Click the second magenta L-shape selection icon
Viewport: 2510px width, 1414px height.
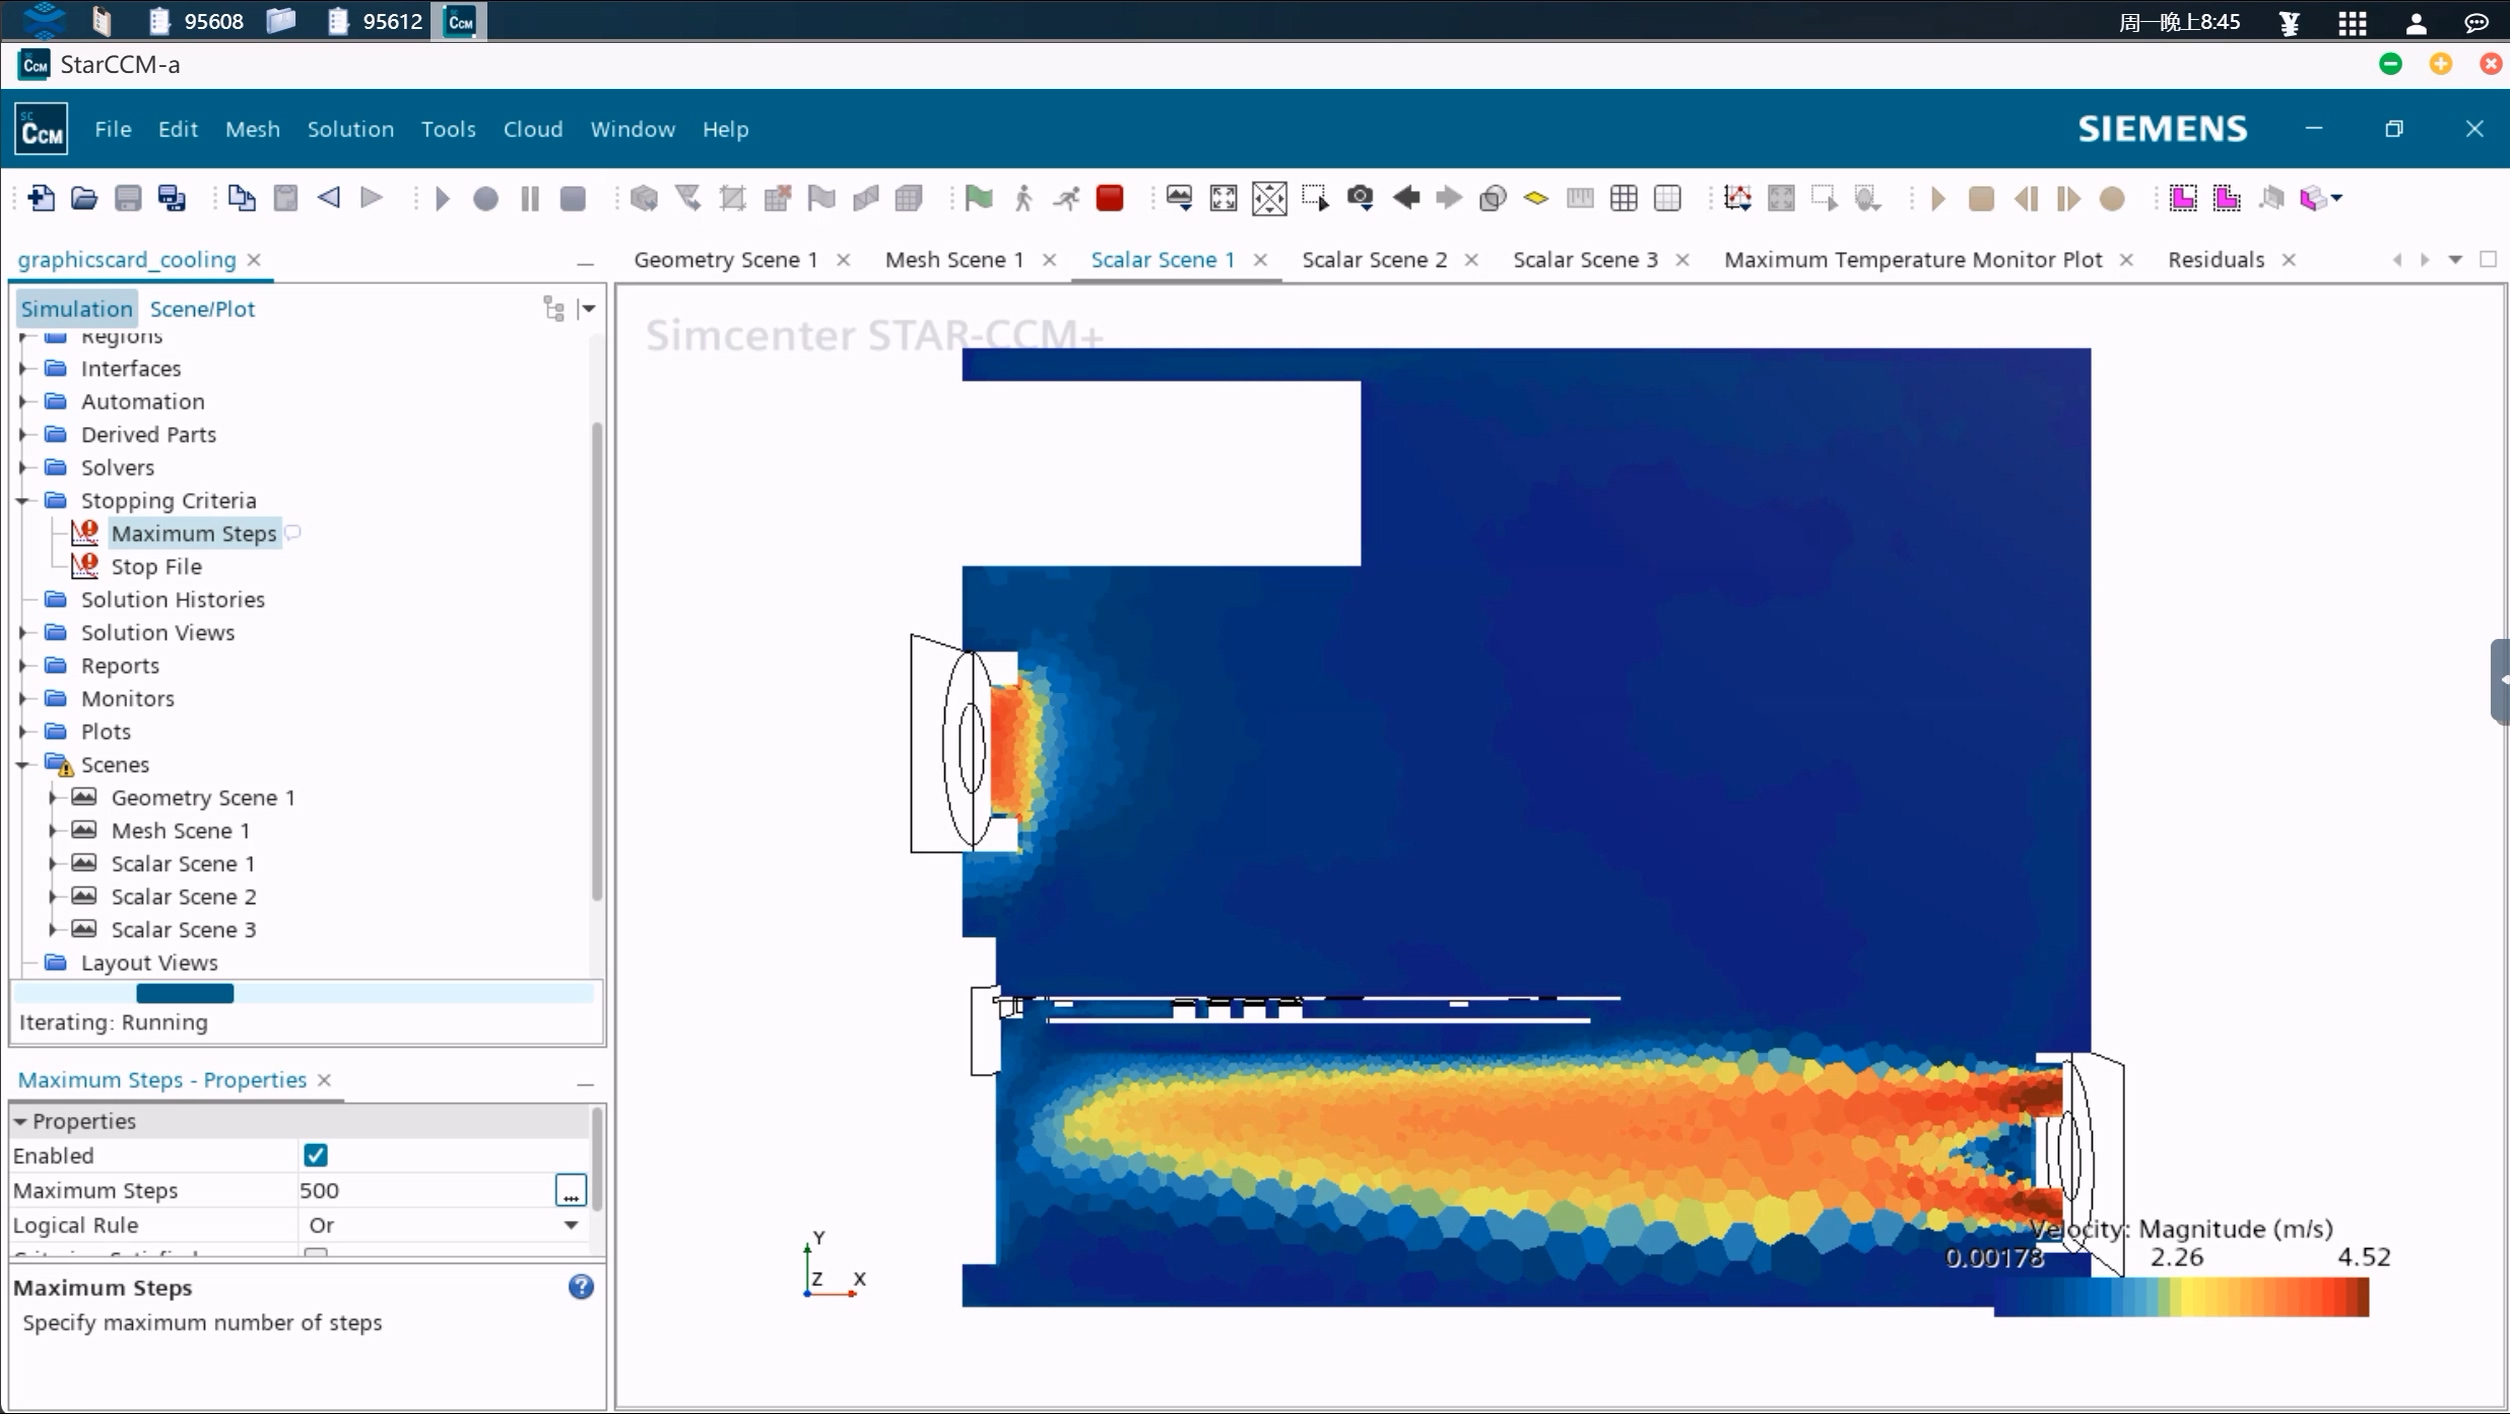pyautogui.click(x=2227, y=198)
